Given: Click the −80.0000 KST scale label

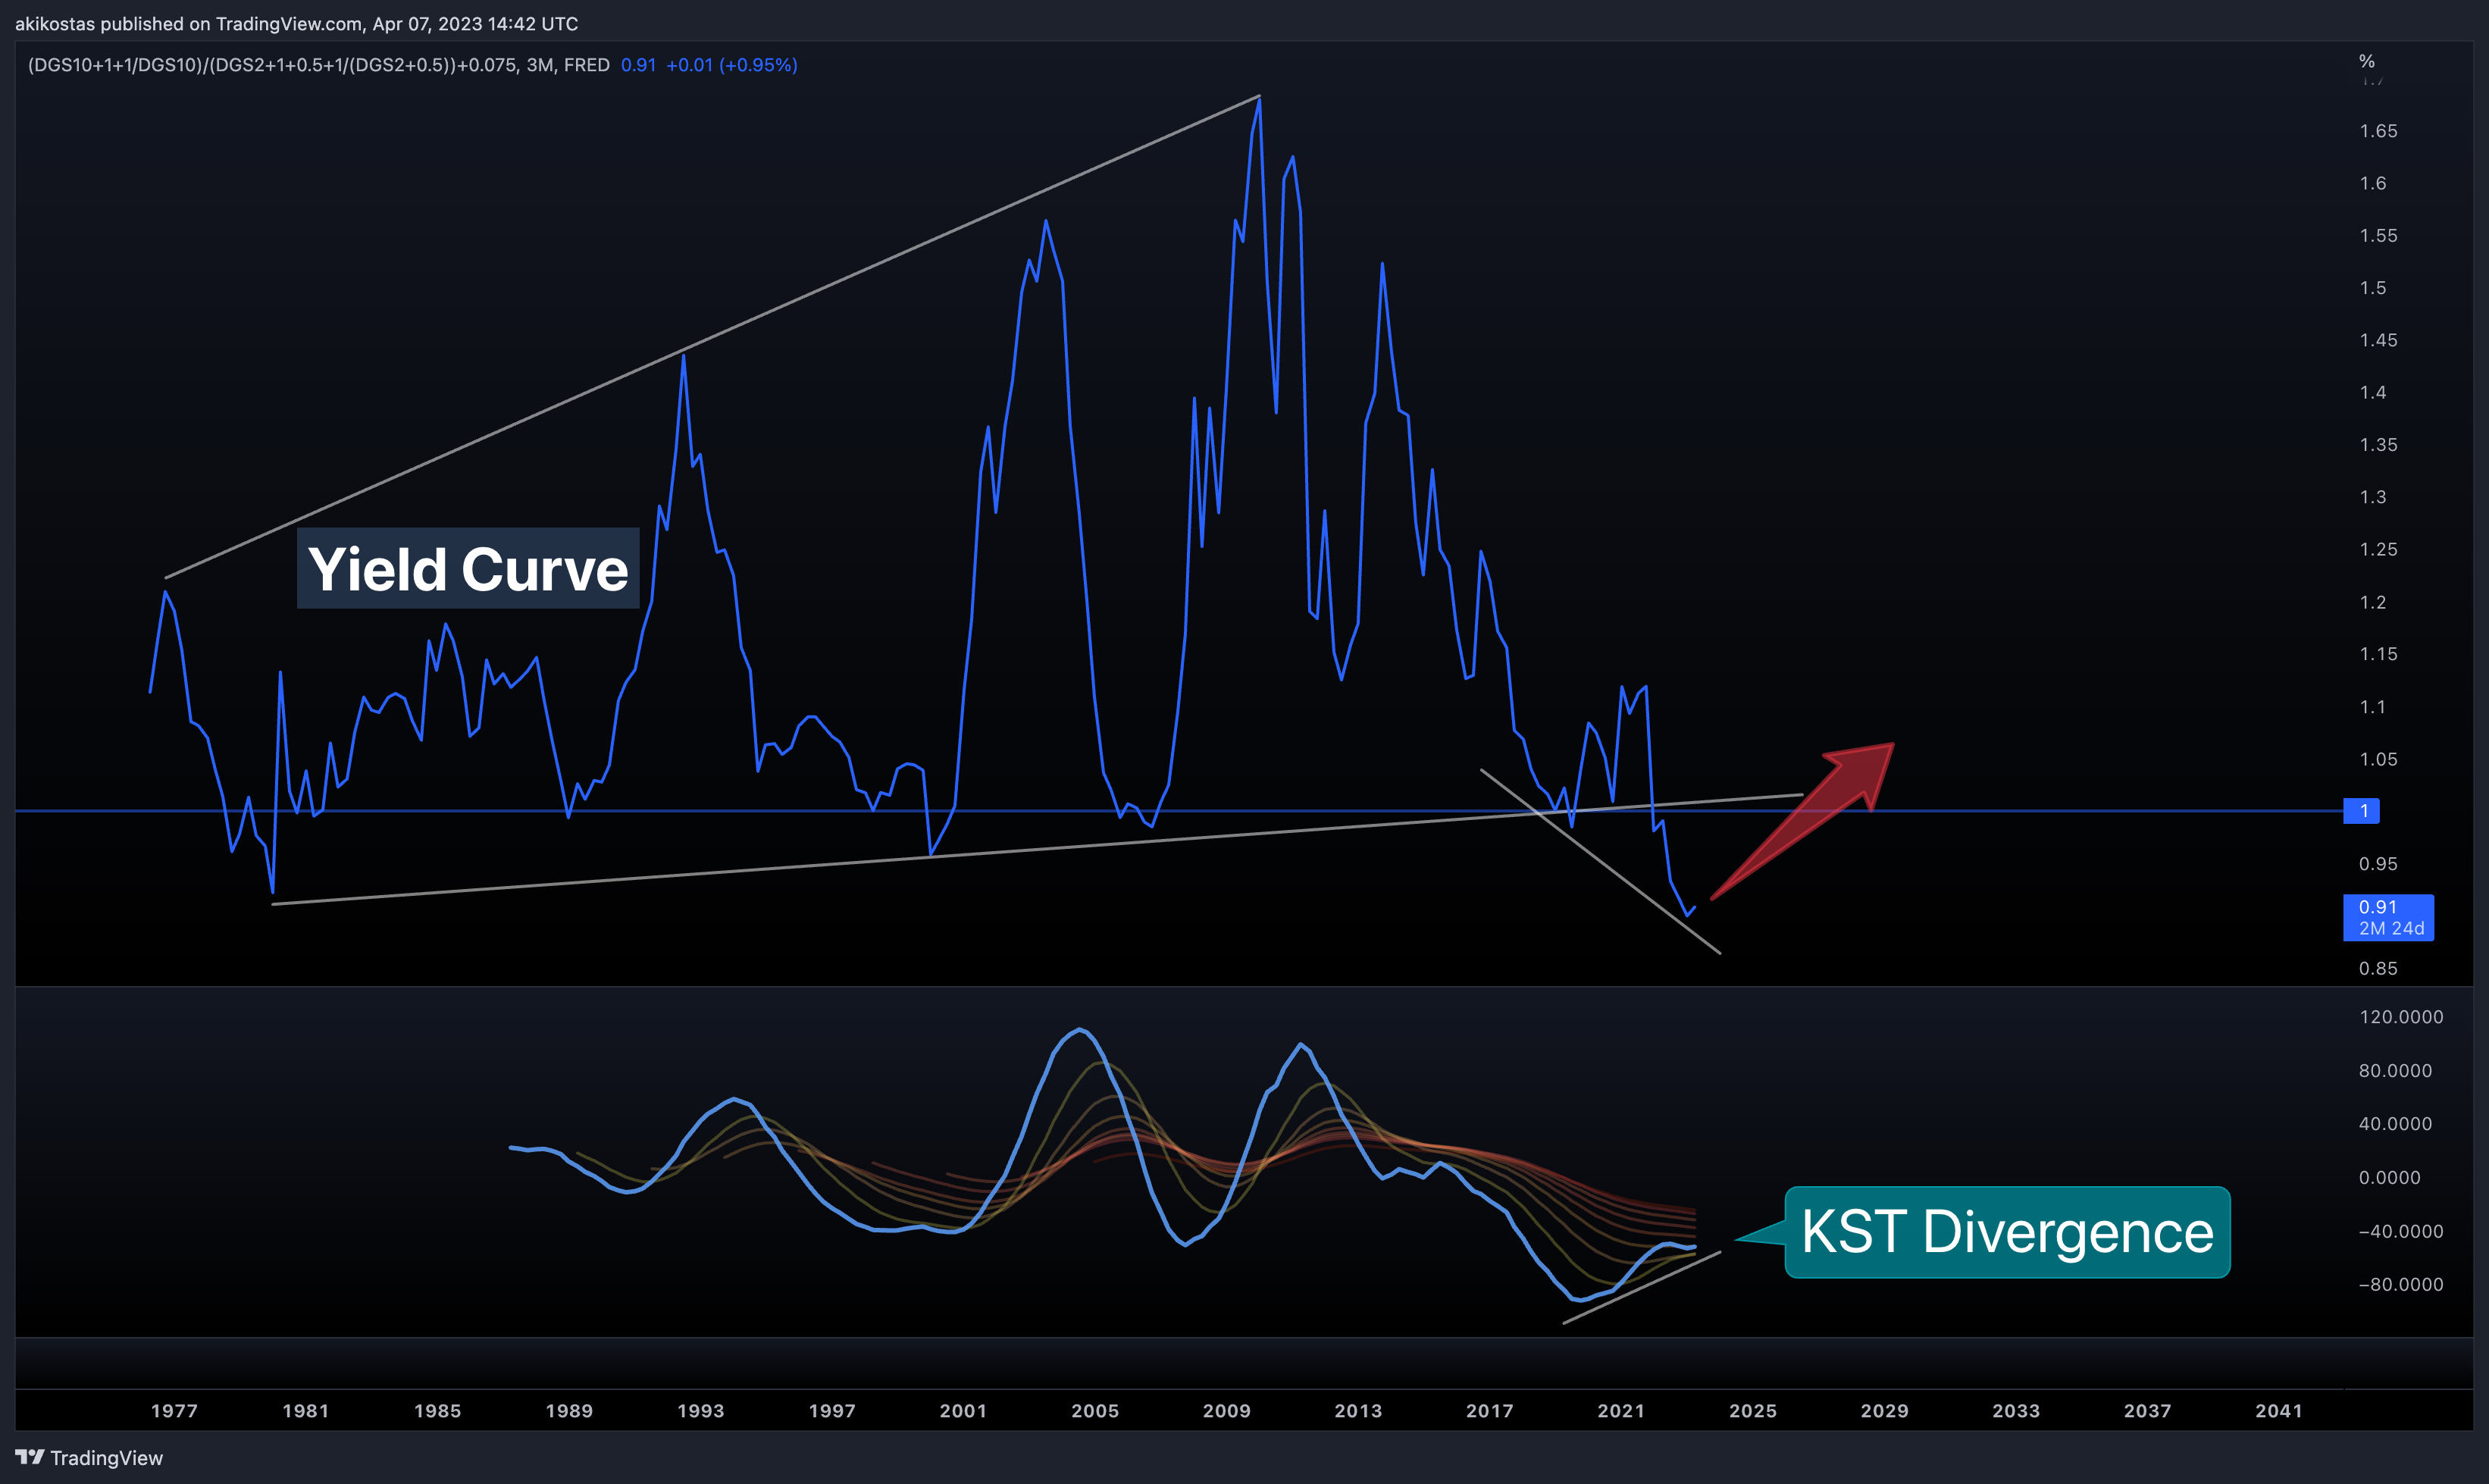Looking at the screenshot, I should 2401,1284.
